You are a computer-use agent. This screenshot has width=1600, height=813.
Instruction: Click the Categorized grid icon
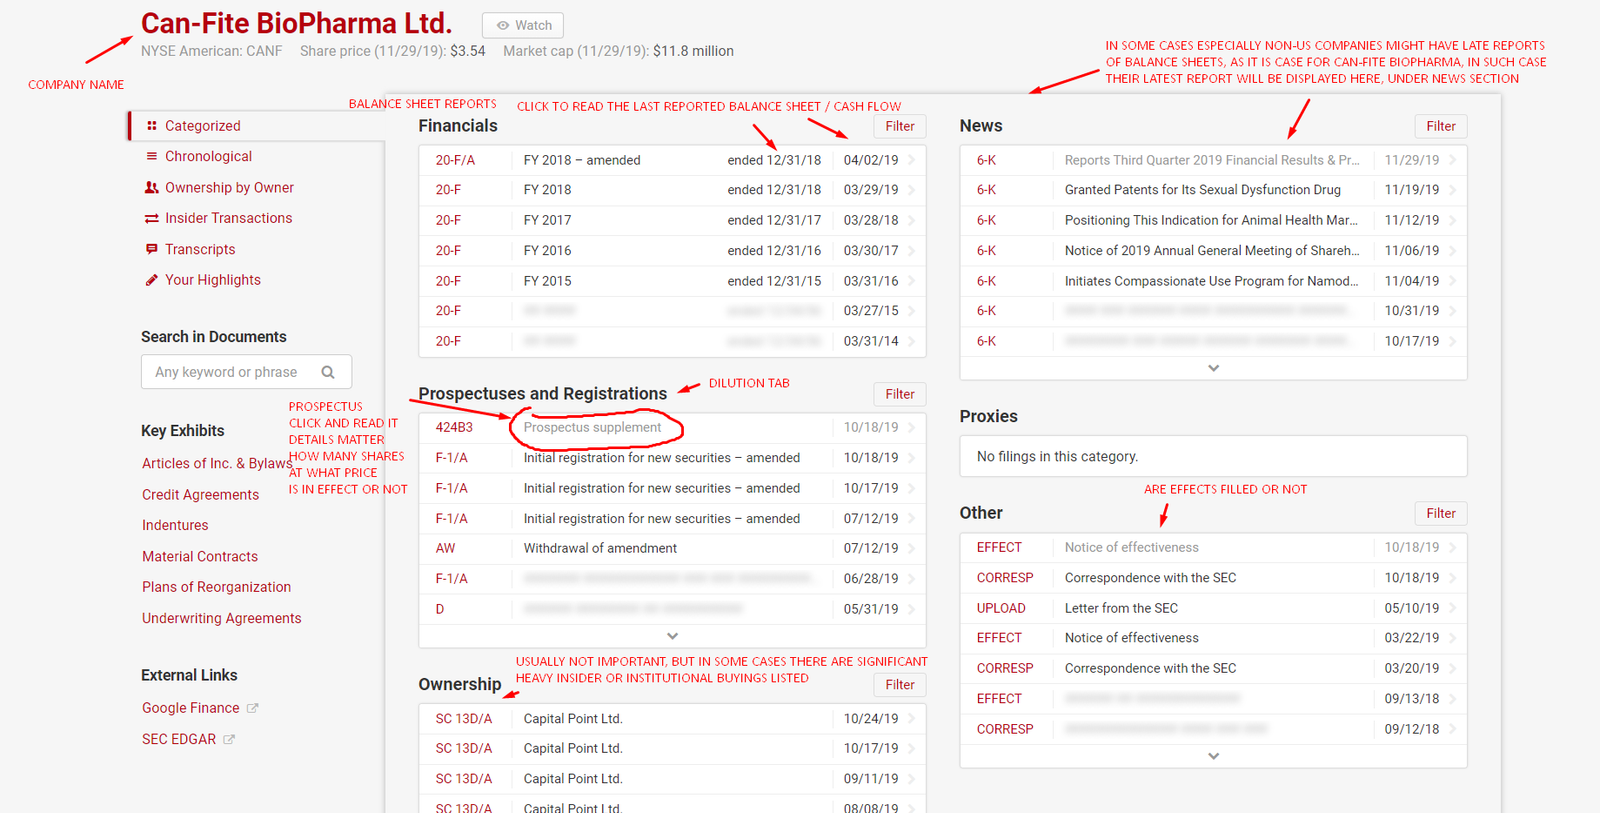tap(152, 126)
